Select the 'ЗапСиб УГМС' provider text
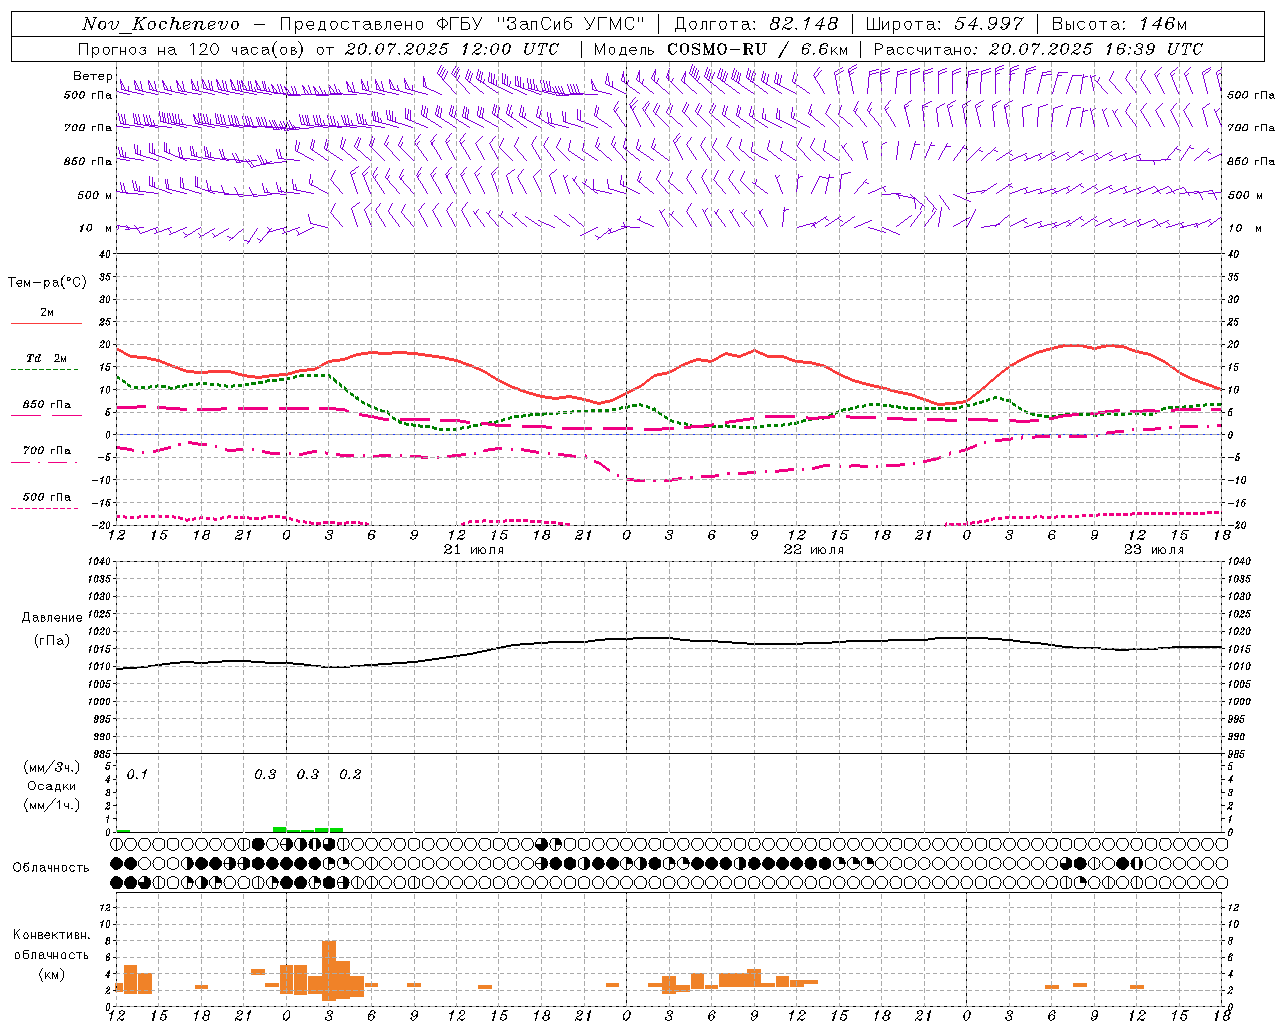The image size is (1280, 1024). [571, 24]
